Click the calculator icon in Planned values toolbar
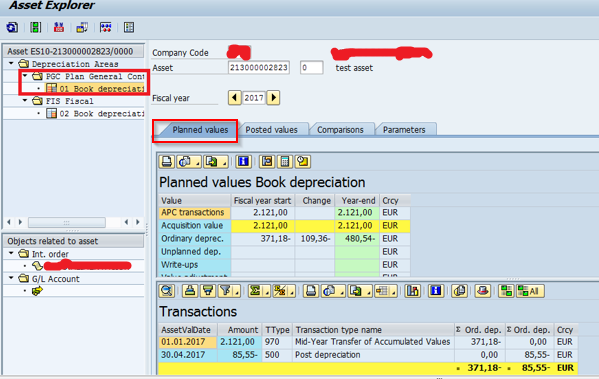The image size is (599, 379). (285, 162)
